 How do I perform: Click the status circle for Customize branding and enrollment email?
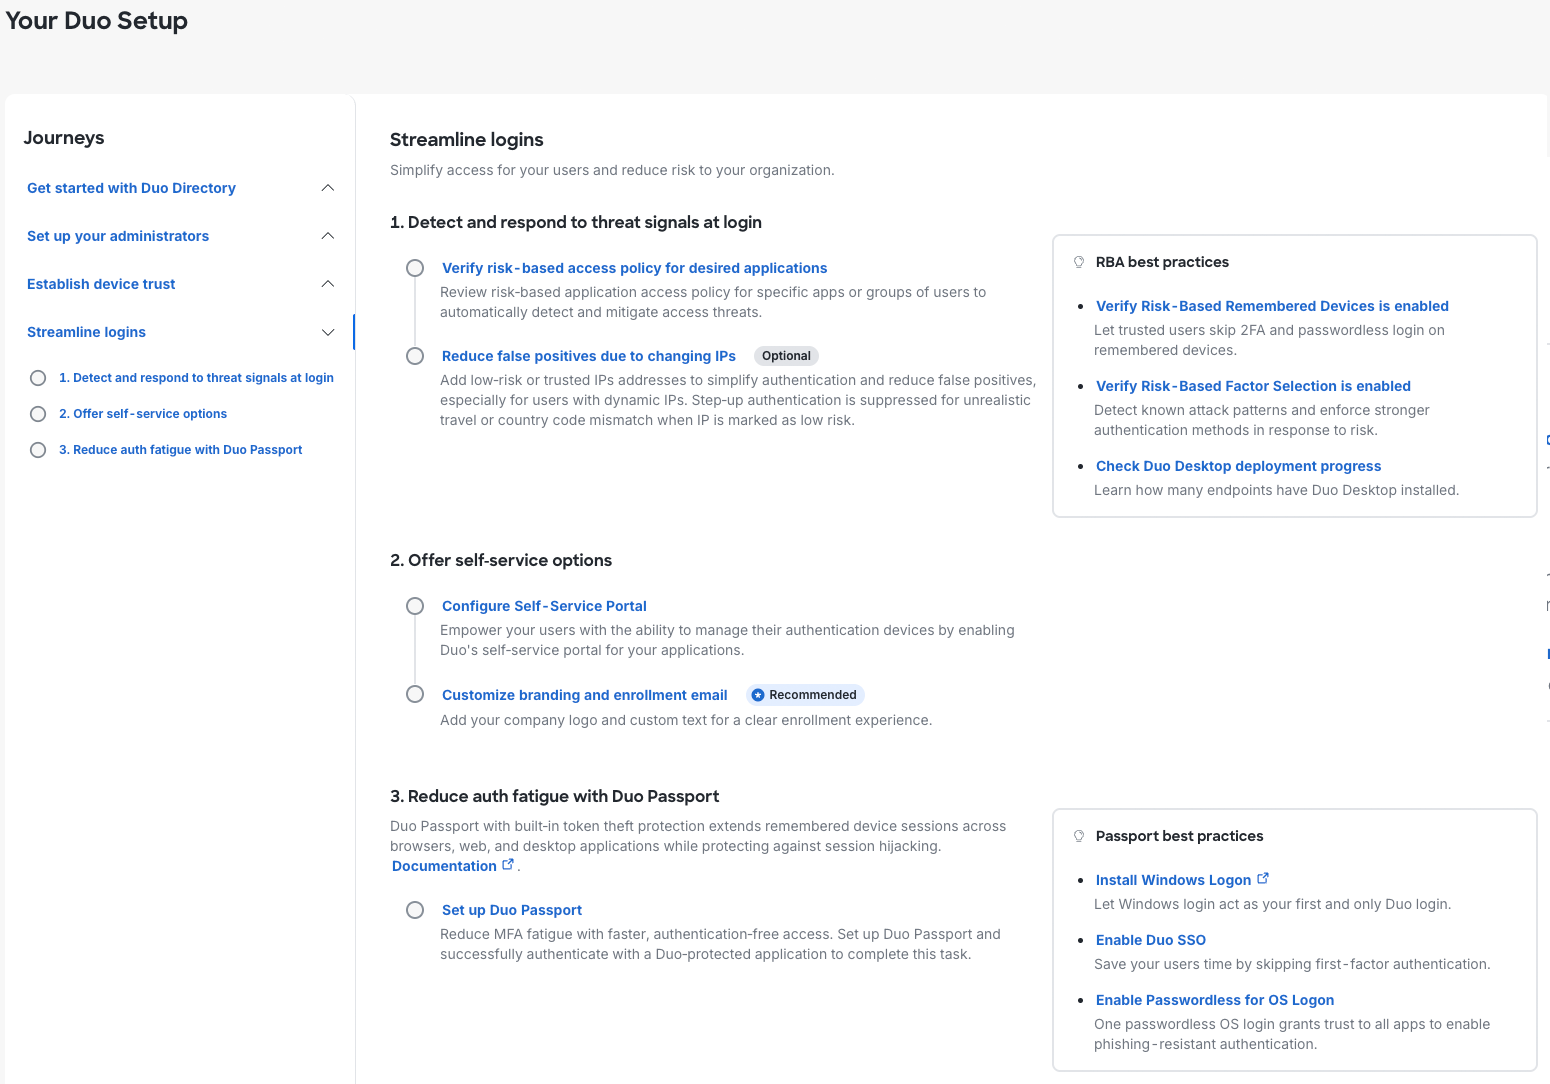point(415,694)
